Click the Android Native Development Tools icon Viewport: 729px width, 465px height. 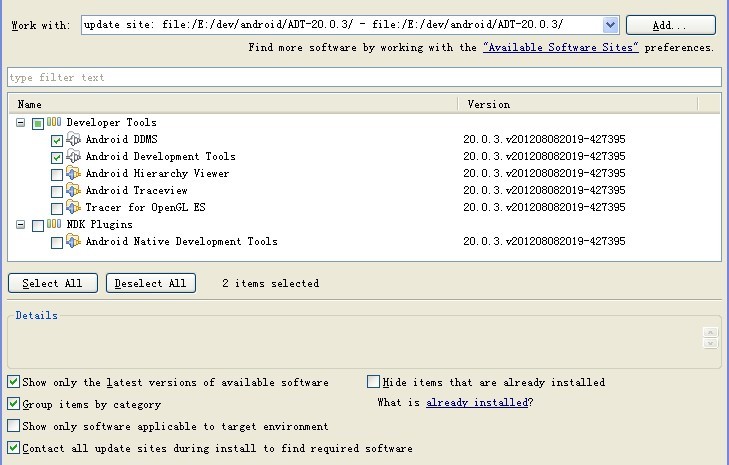[73, 241]
